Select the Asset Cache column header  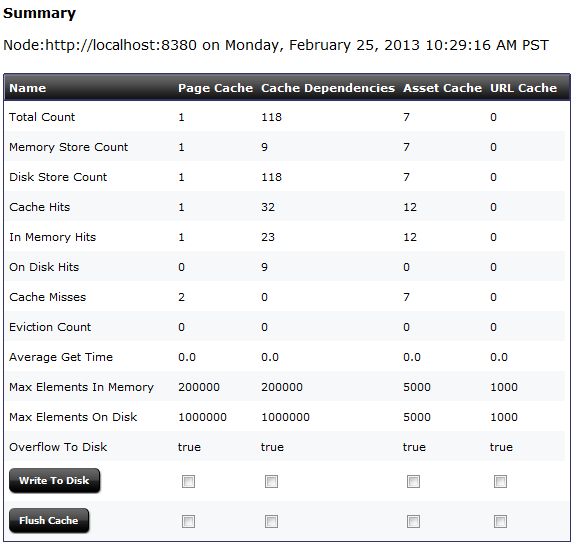tap(442, 88)
